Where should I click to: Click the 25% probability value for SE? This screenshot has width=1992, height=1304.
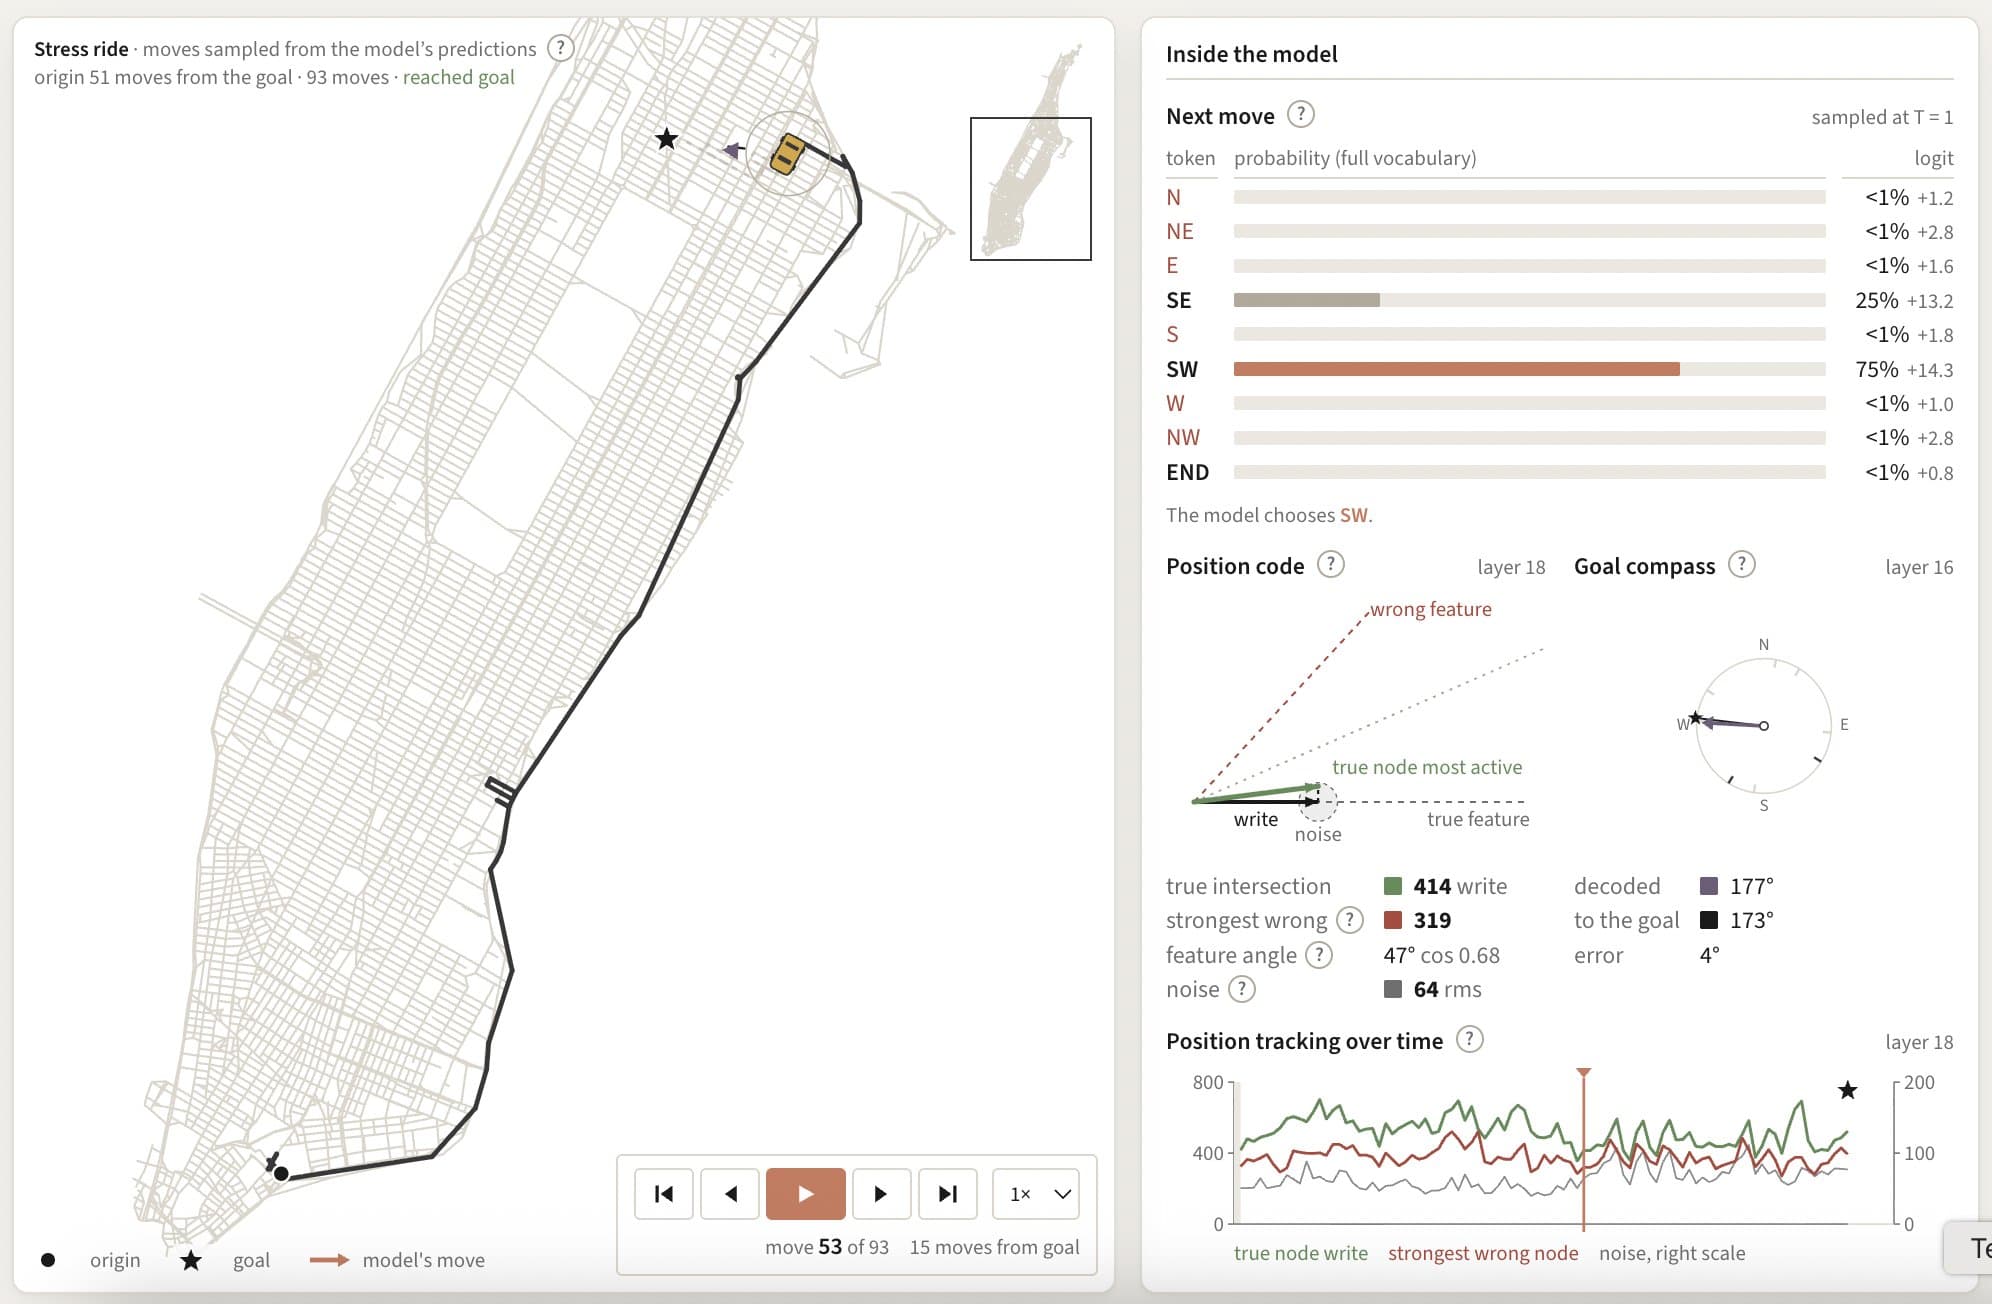click(1877, 300)
